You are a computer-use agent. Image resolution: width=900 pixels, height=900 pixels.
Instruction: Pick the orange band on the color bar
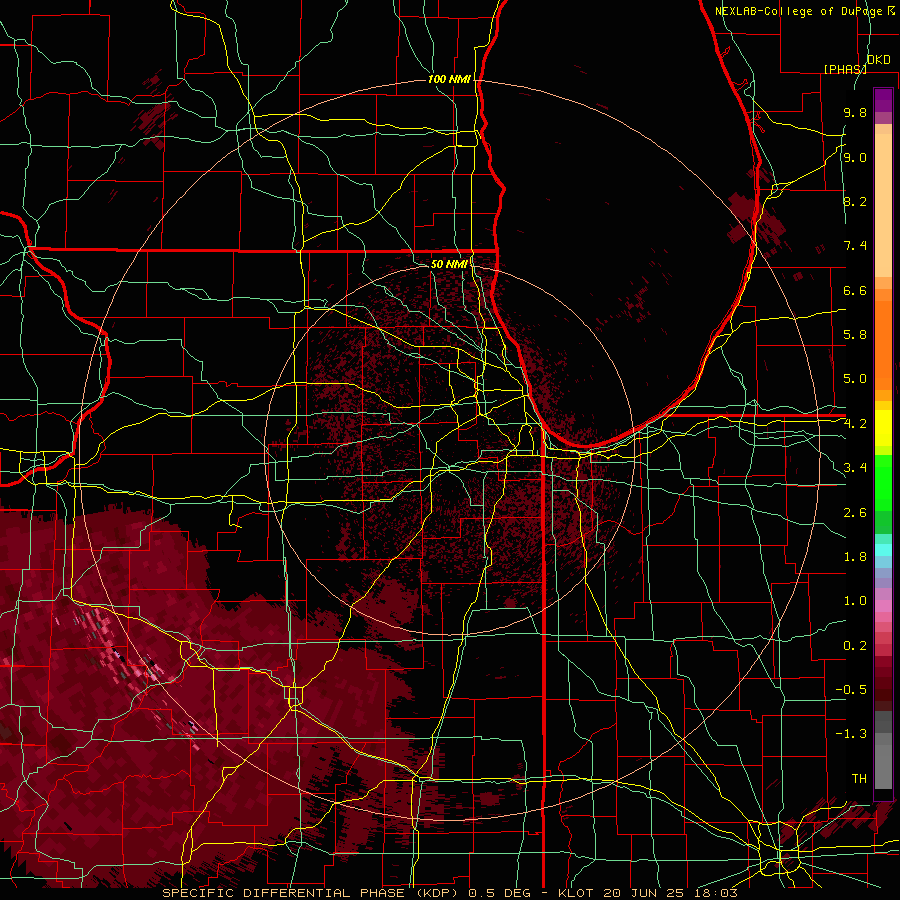[883, 345]
